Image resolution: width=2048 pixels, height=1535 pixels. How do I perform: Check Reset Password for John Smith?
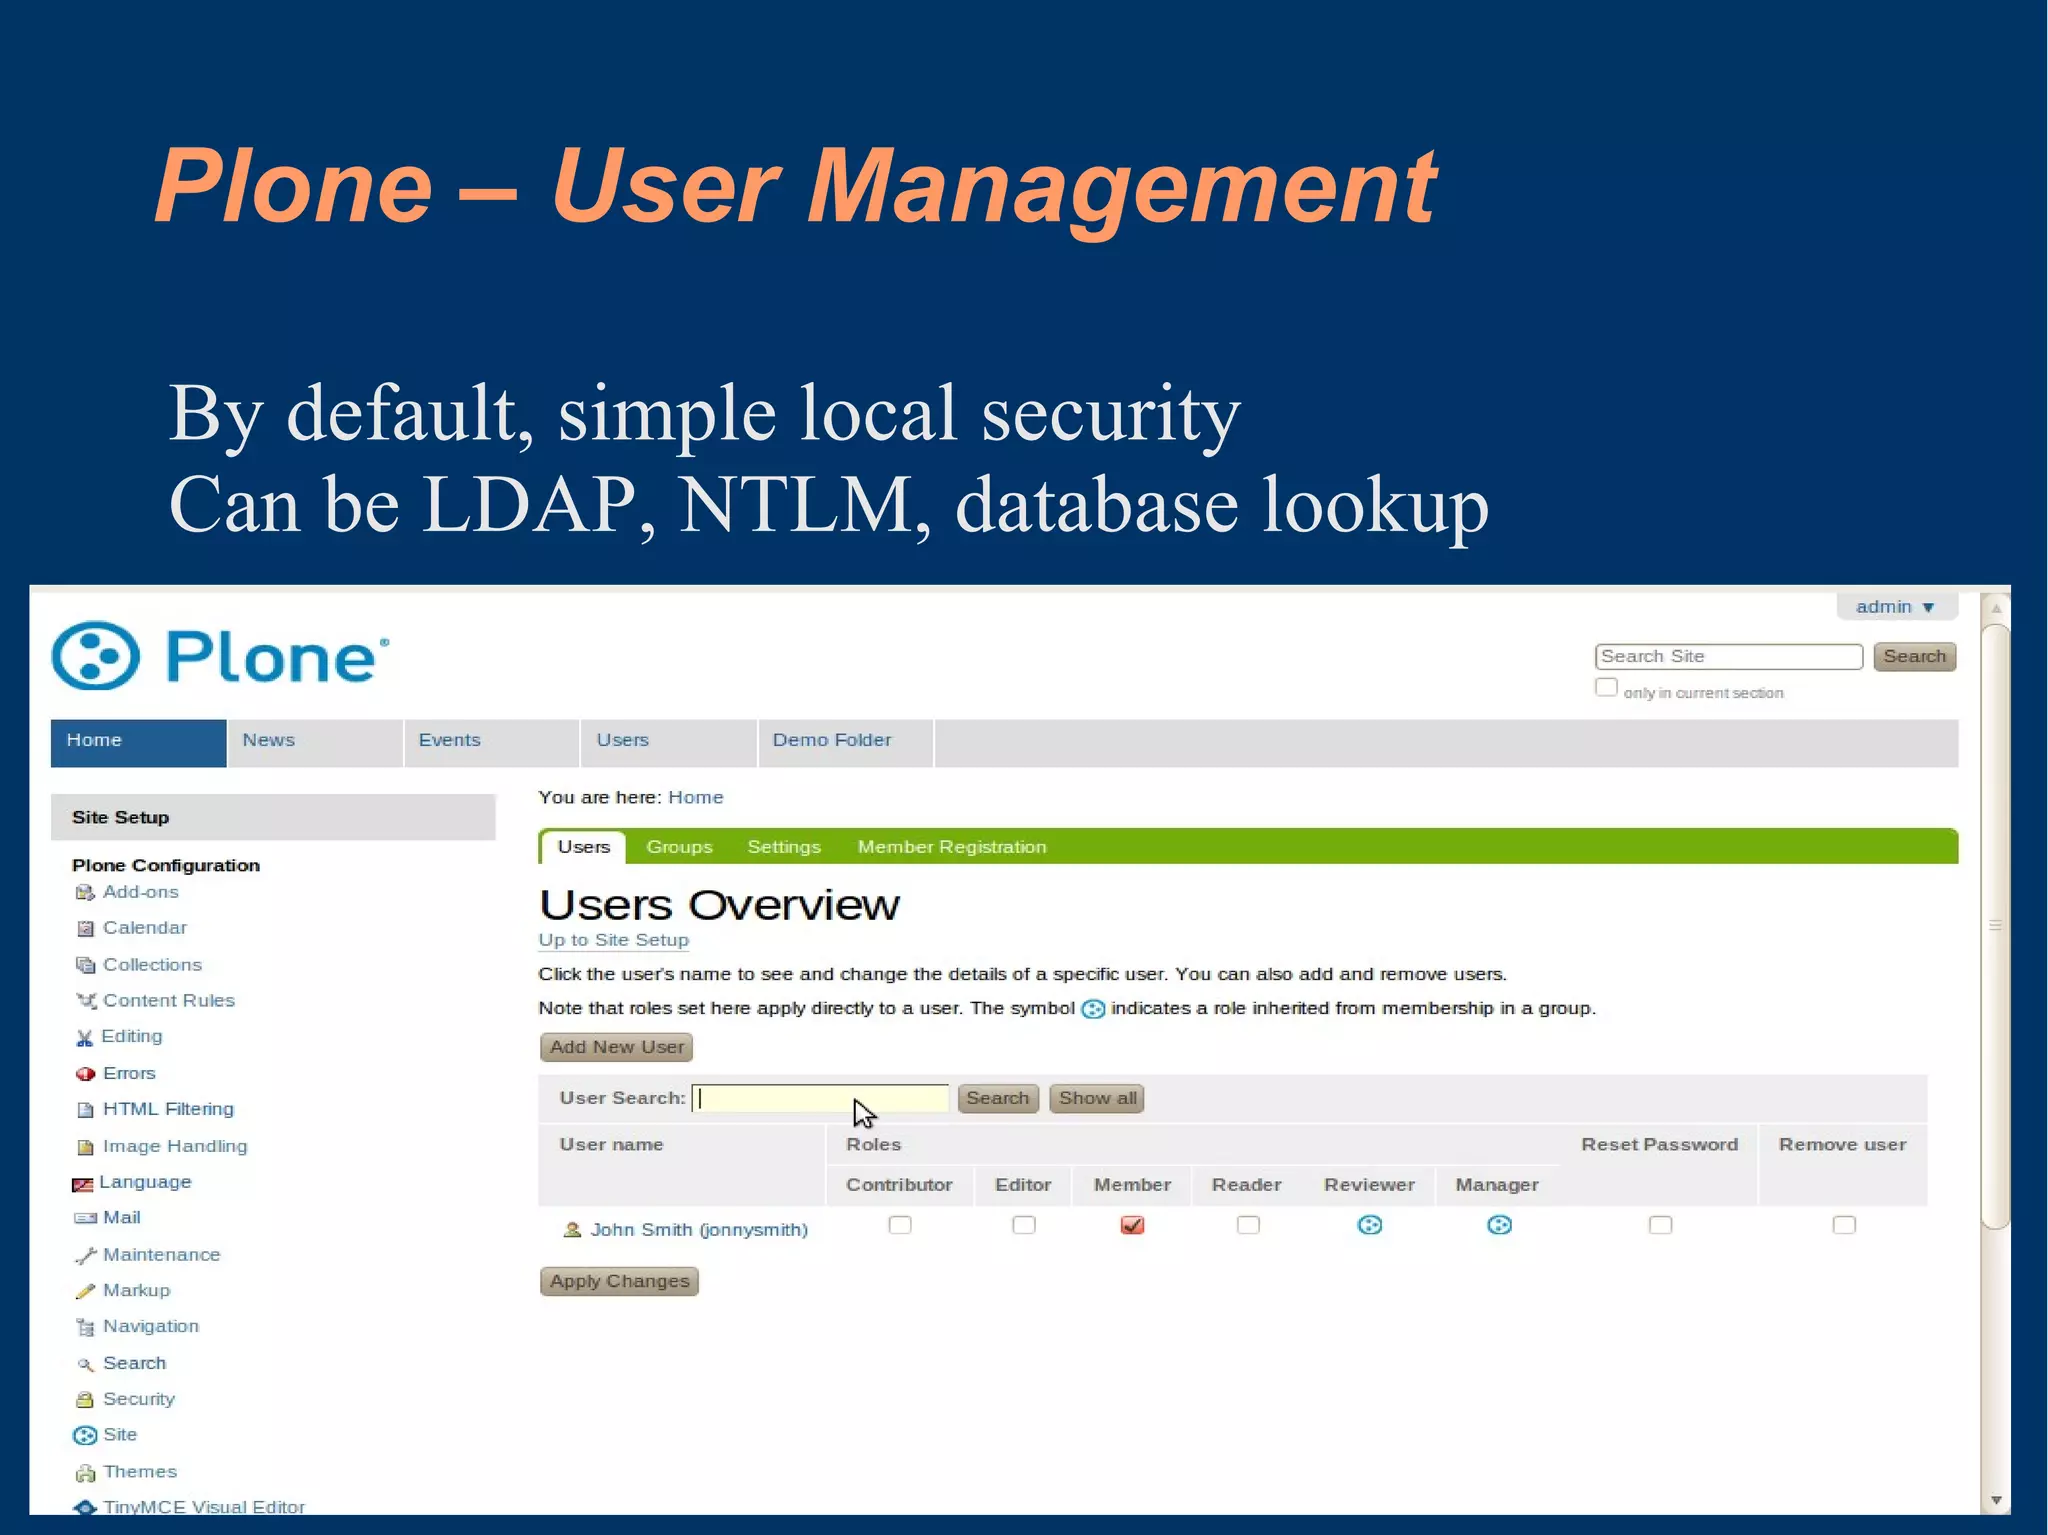click(x=1660, y=1225)
